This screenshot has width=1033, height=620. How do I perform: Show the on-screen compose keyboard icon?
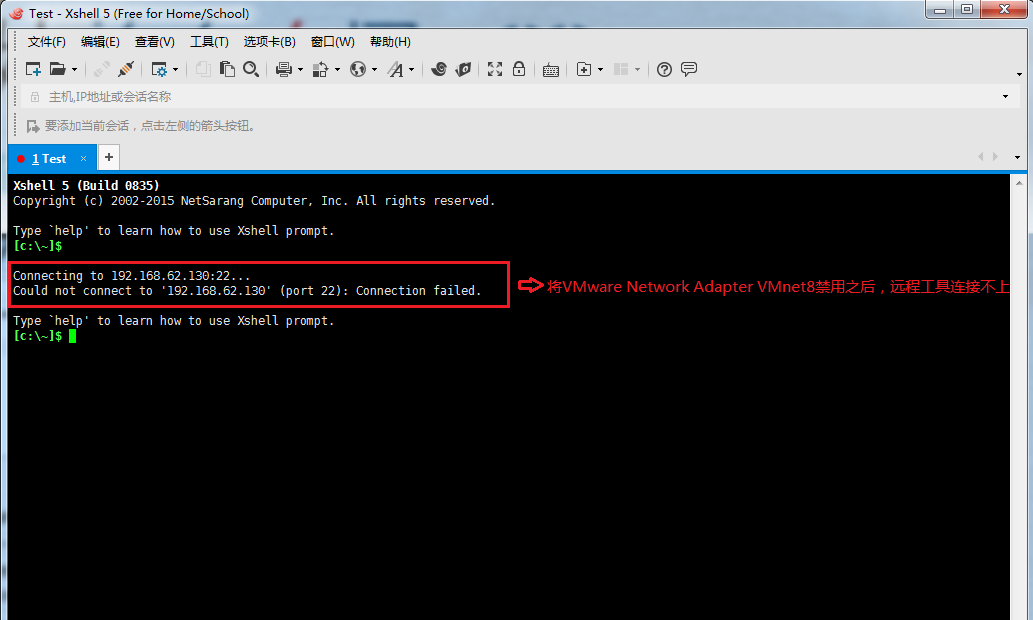551,69
